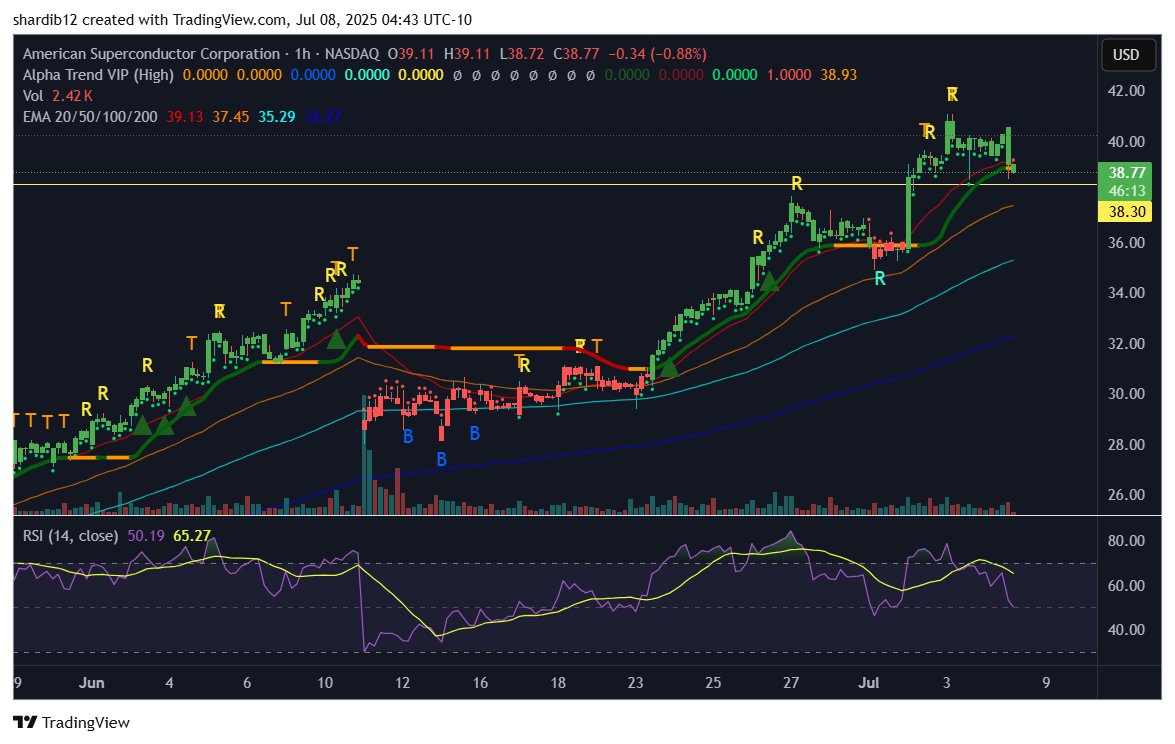
Task: Click the RSI moving average value 65.27
Action: click(x=192, y=536)
